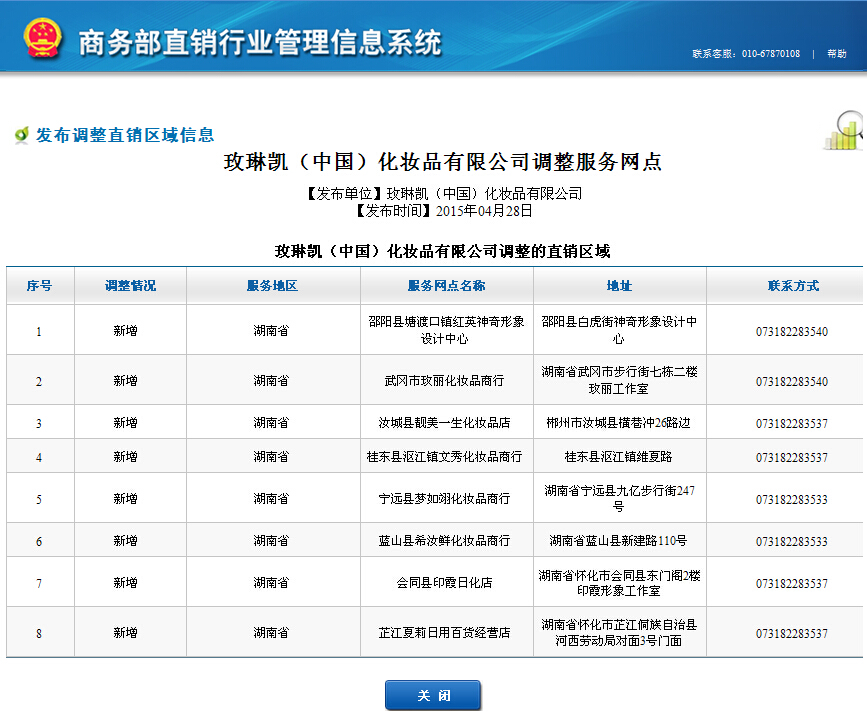Select the 【发布单位】 publisher line

click(445, 194)
